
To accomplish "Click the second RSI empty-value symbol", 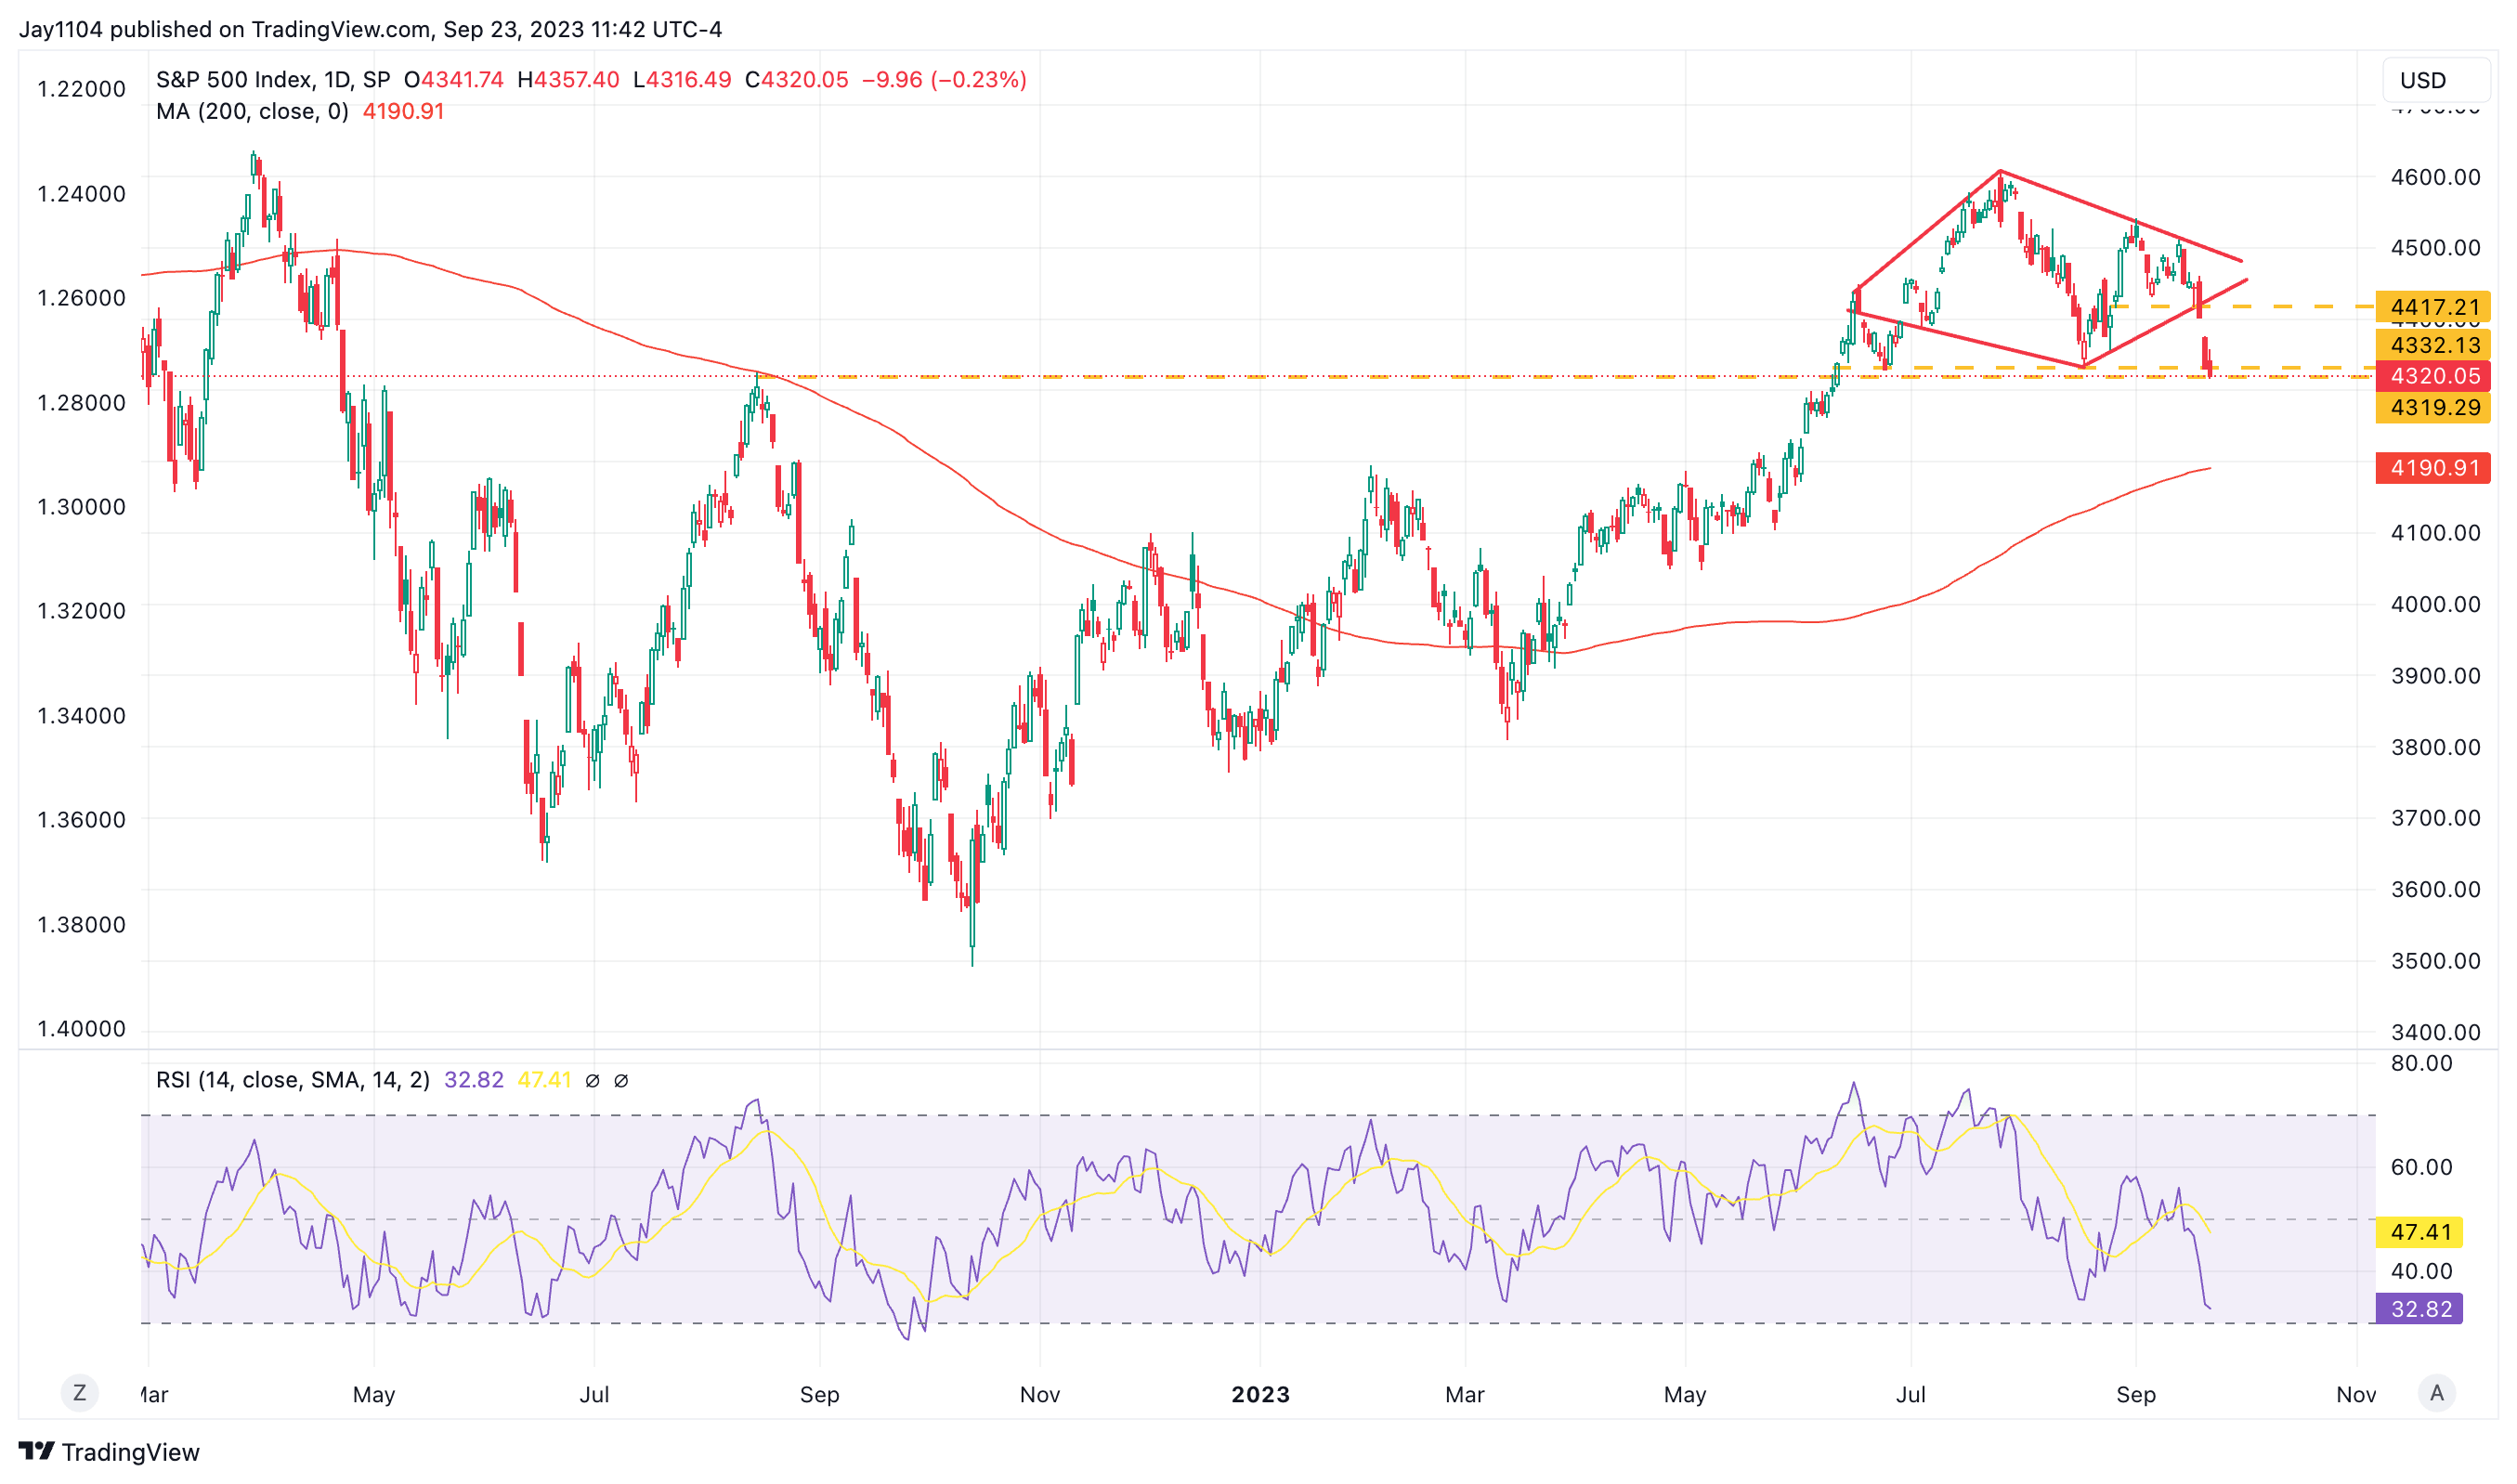I will (x=621, y=1081).
